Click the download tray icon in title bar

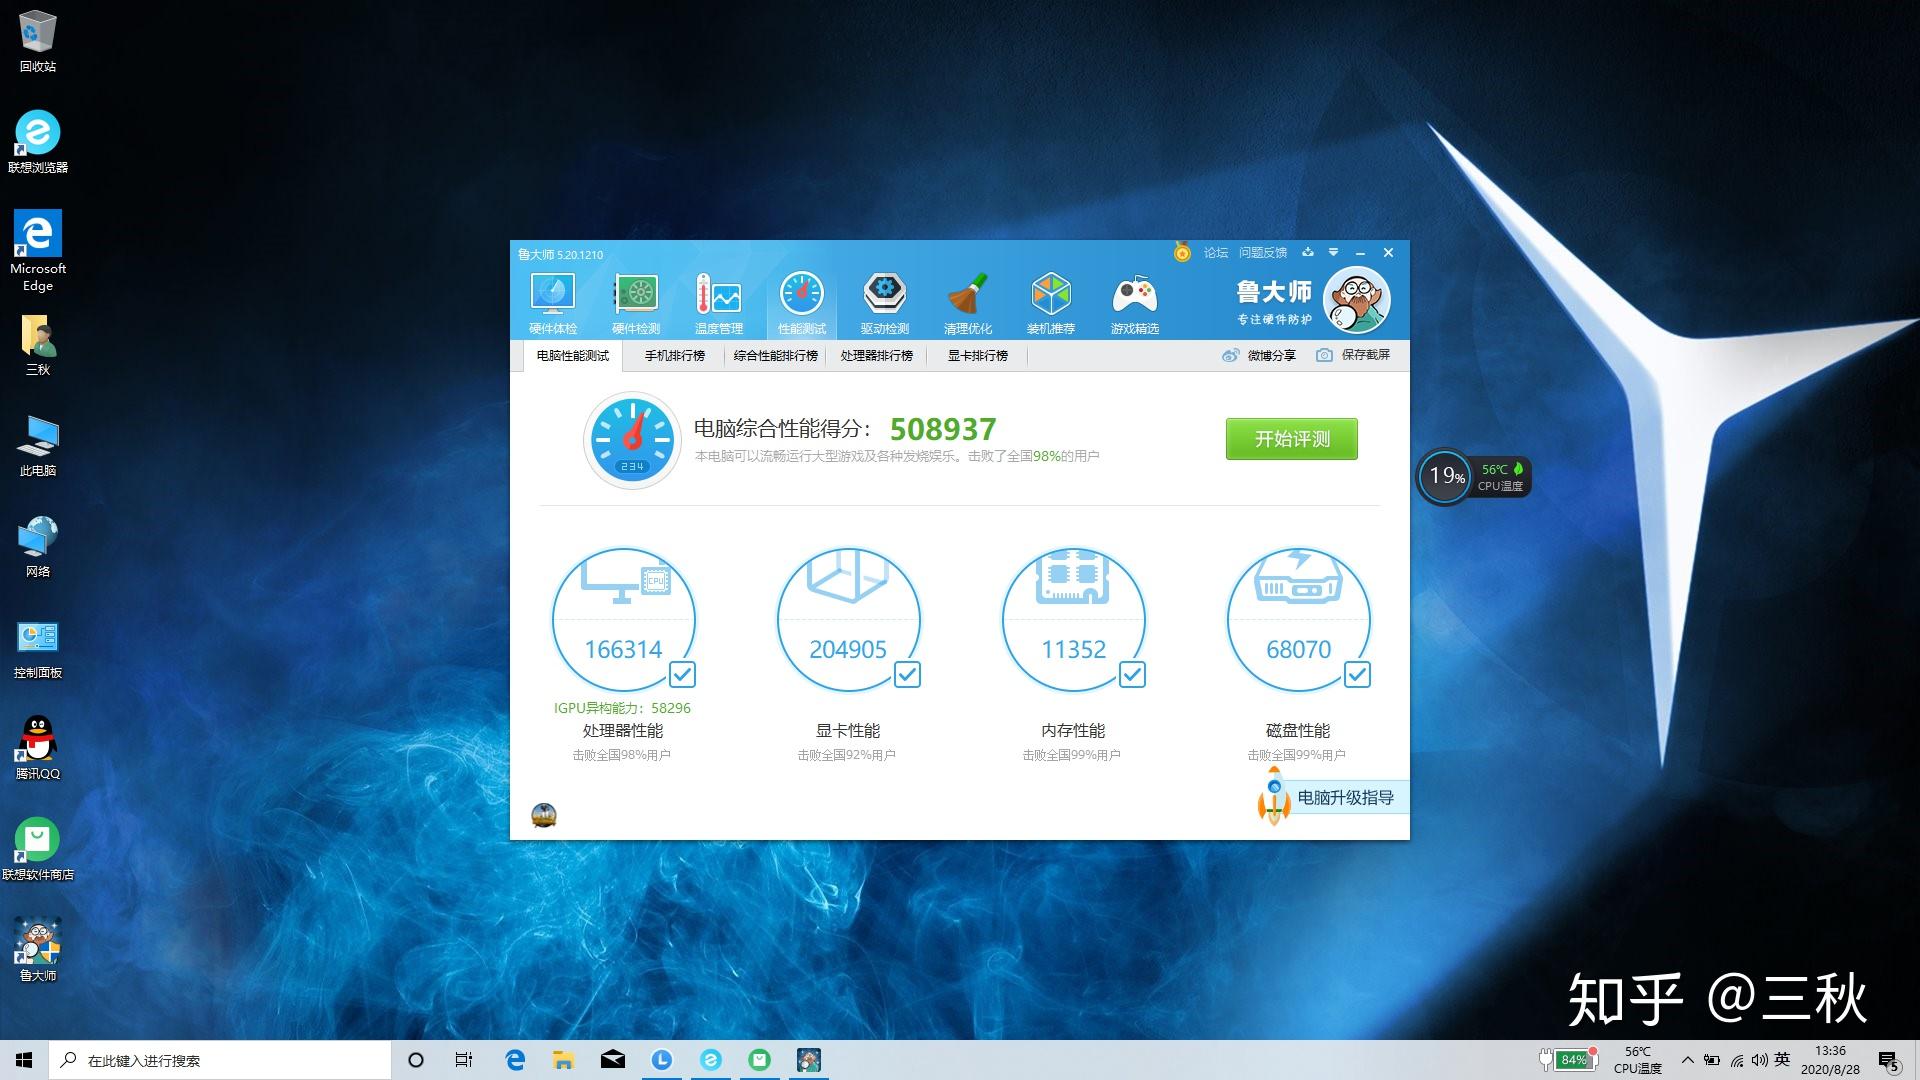(1307, 252)
